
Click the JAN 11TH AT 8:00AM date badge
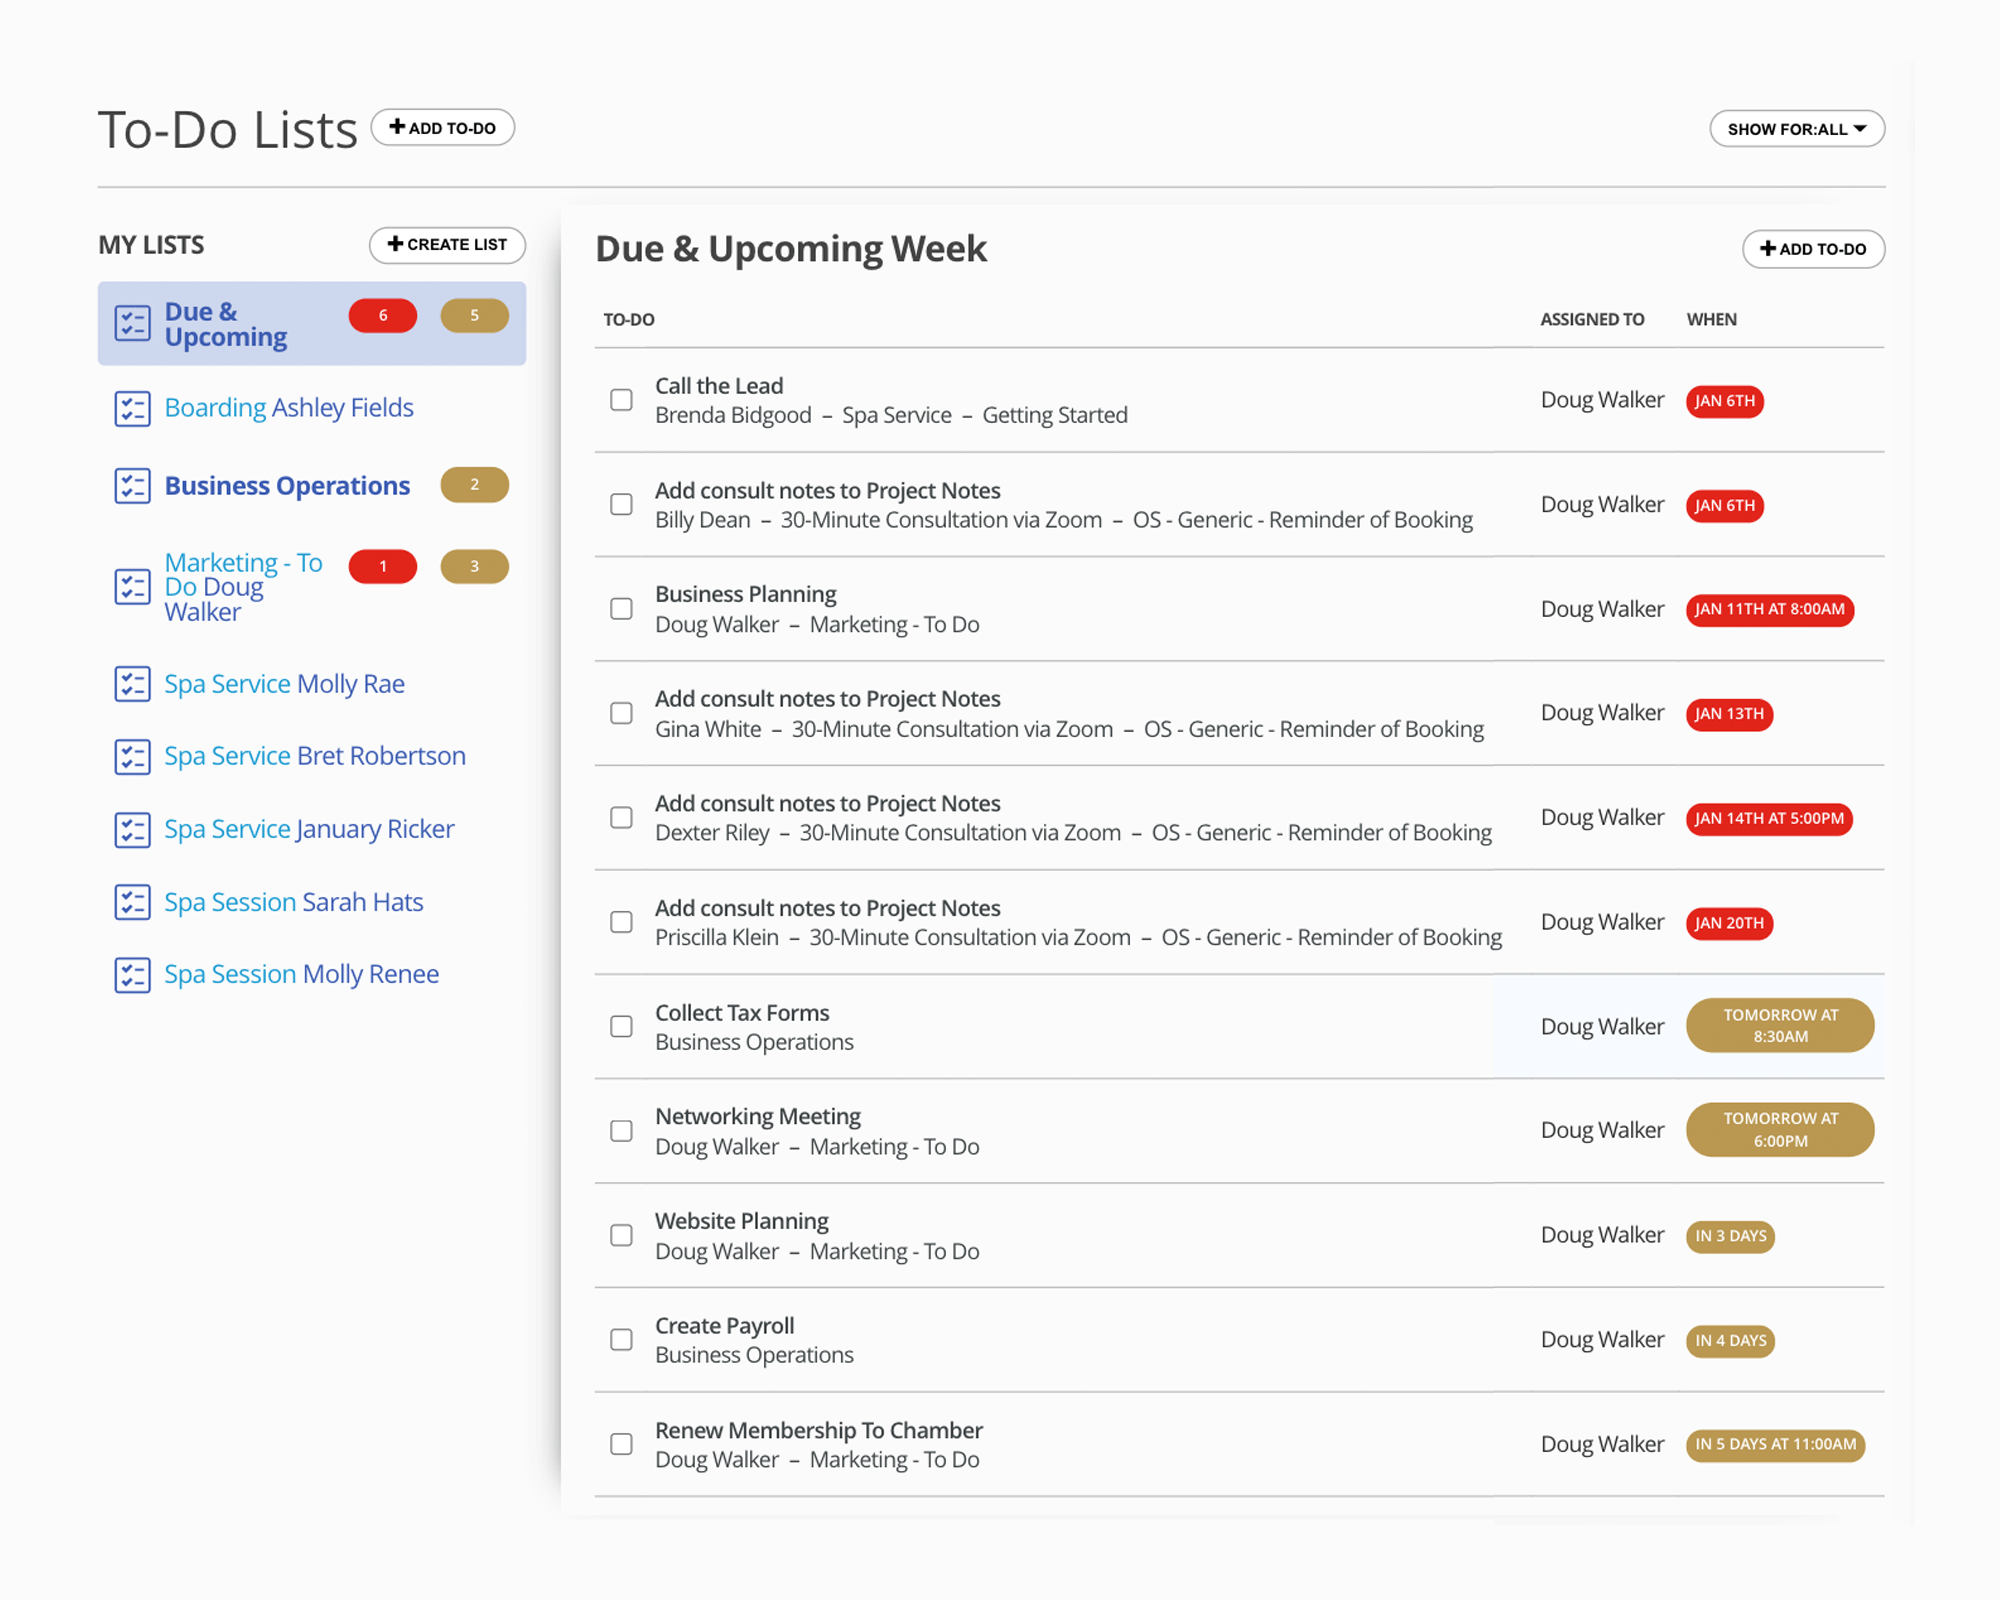1769,610
